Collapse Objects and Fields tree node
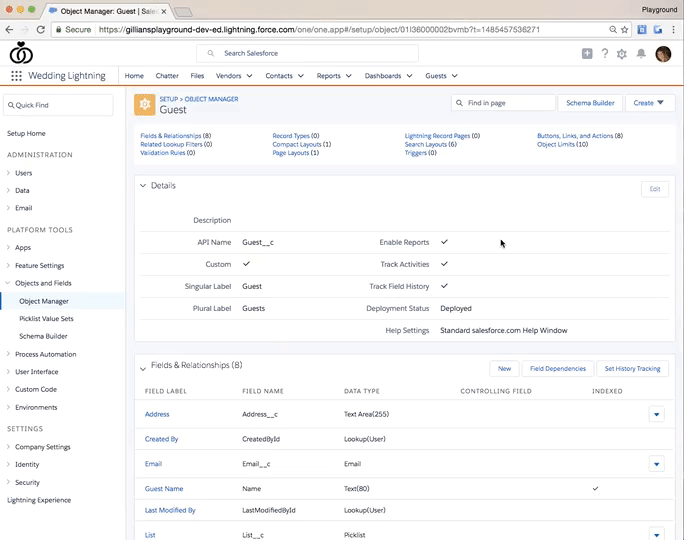This screenshot has width=684, height=540. pyautogui.click(x=8, y=283)
